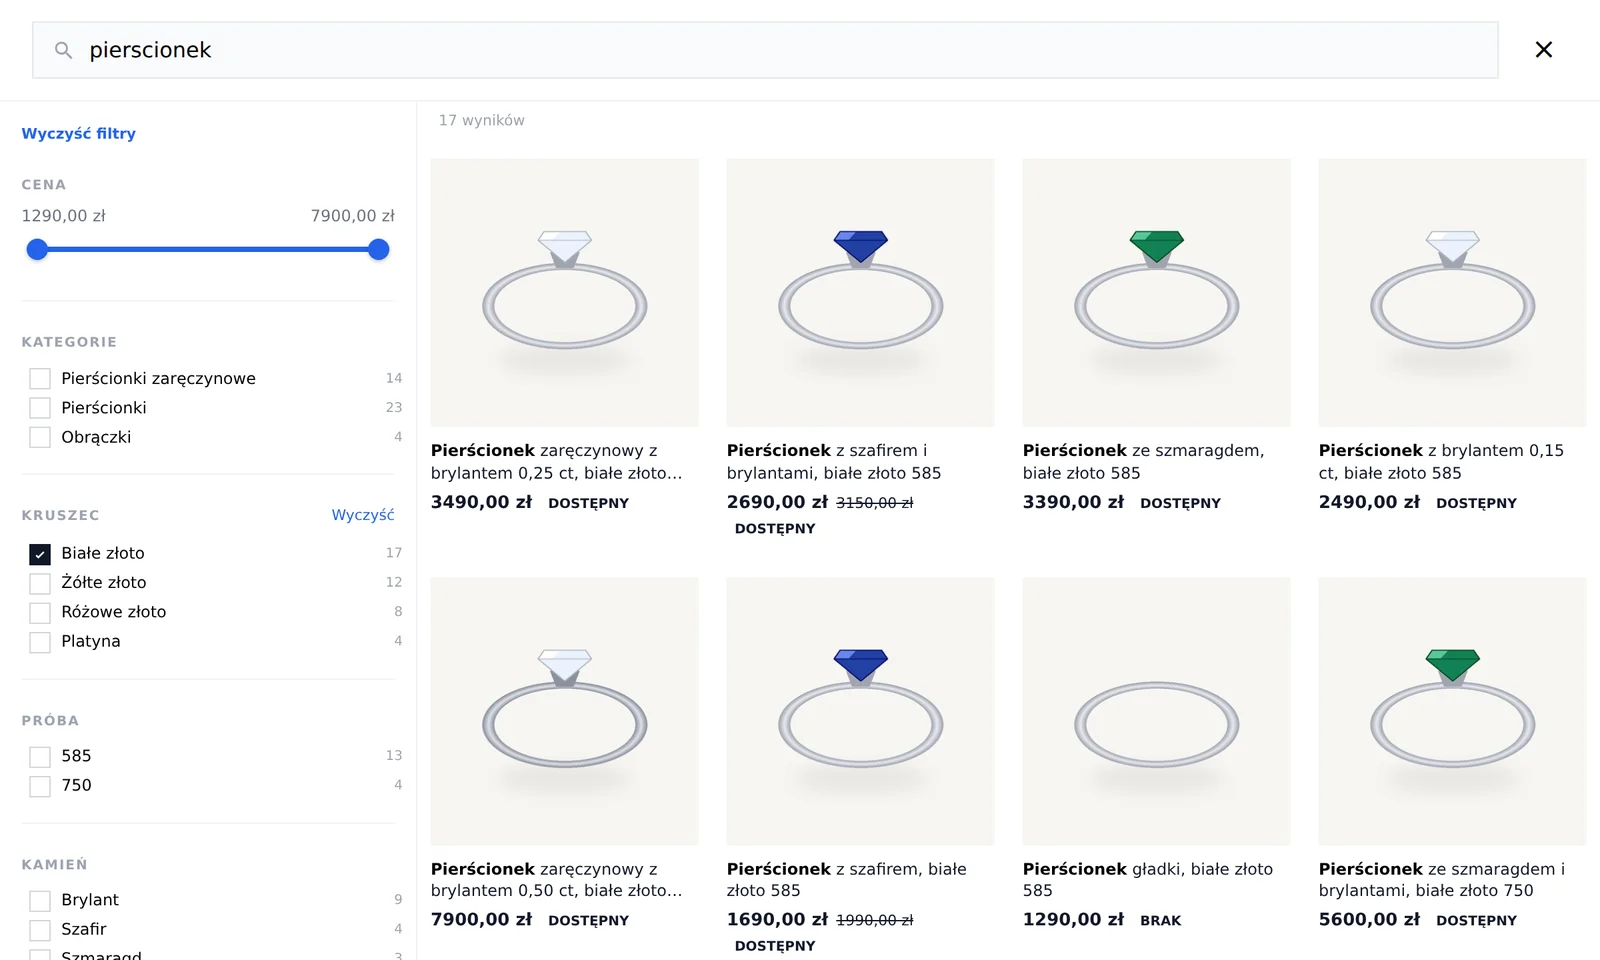Image resolution: width=1600 pixels, height=960 pixels.
Task: Filter by próba 750
Action: (x=40, y=786)
